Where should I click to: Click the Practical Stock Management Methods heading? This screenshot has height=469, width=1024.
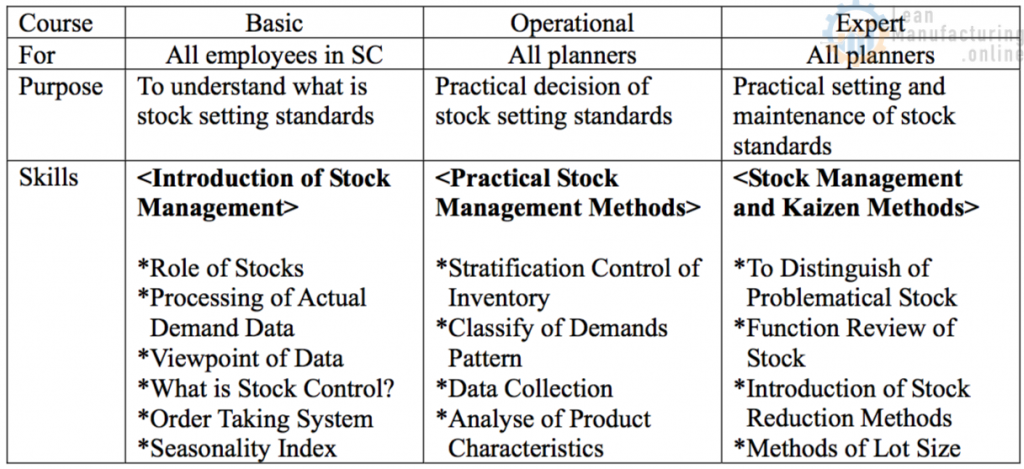pos(568,193)
